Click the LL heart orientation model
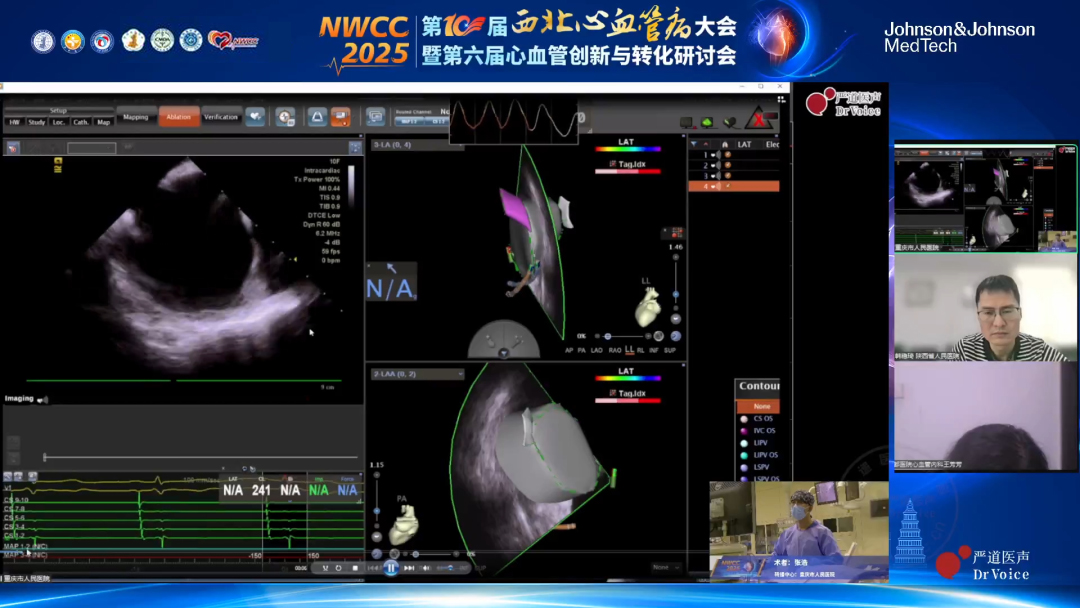Screen dimensions: 1080x608 point(647,306)
